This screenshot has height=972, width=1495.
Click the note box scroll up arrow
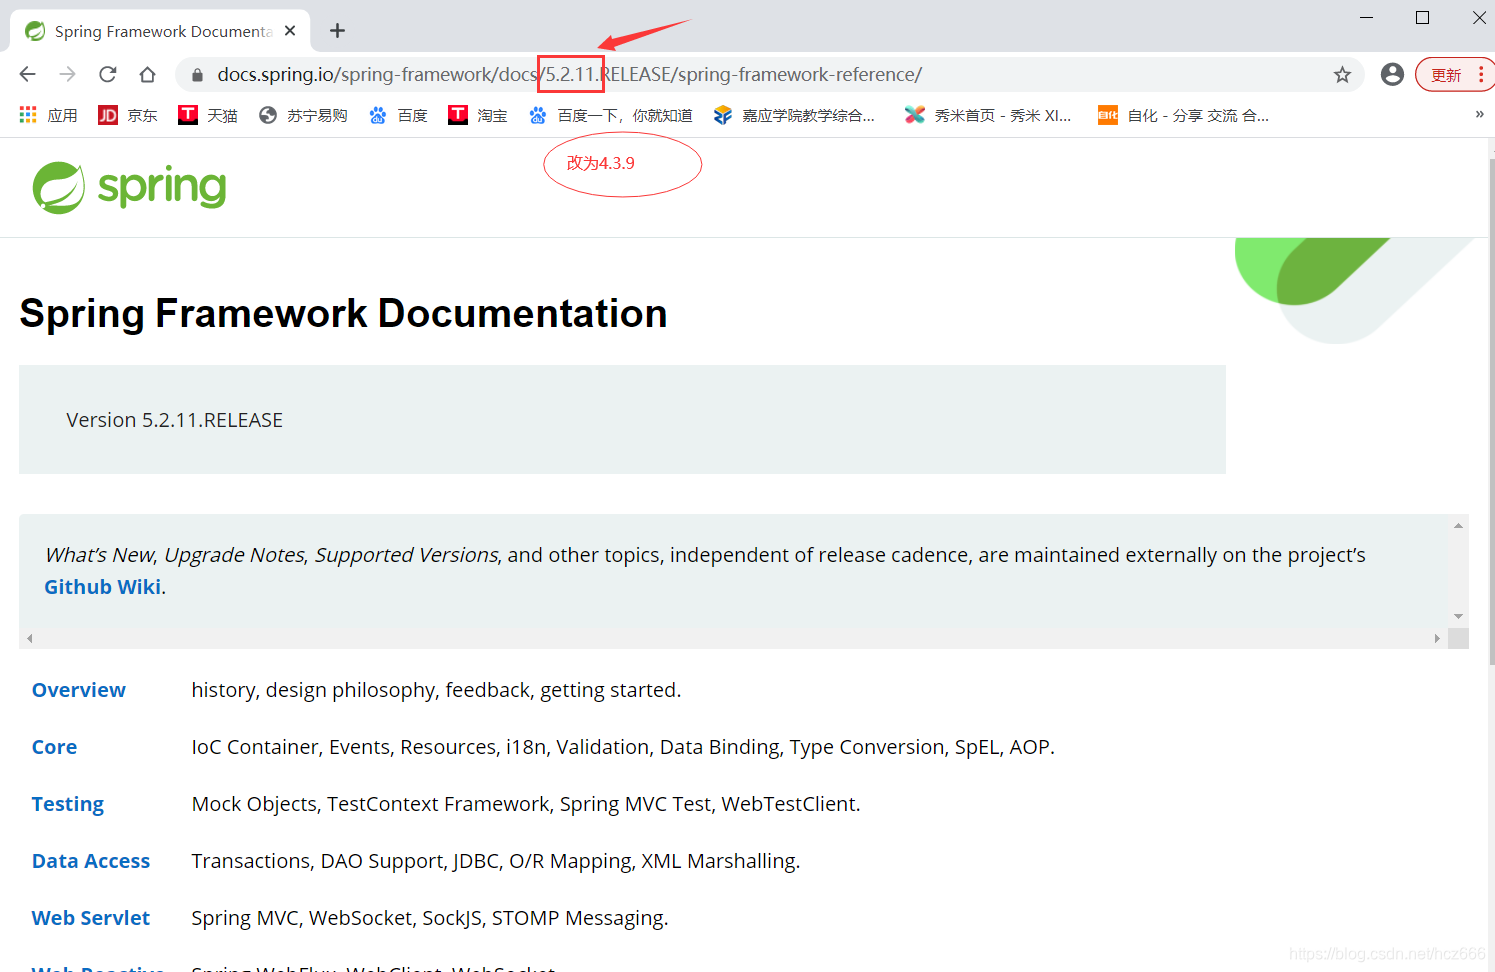pos(1458,525)
